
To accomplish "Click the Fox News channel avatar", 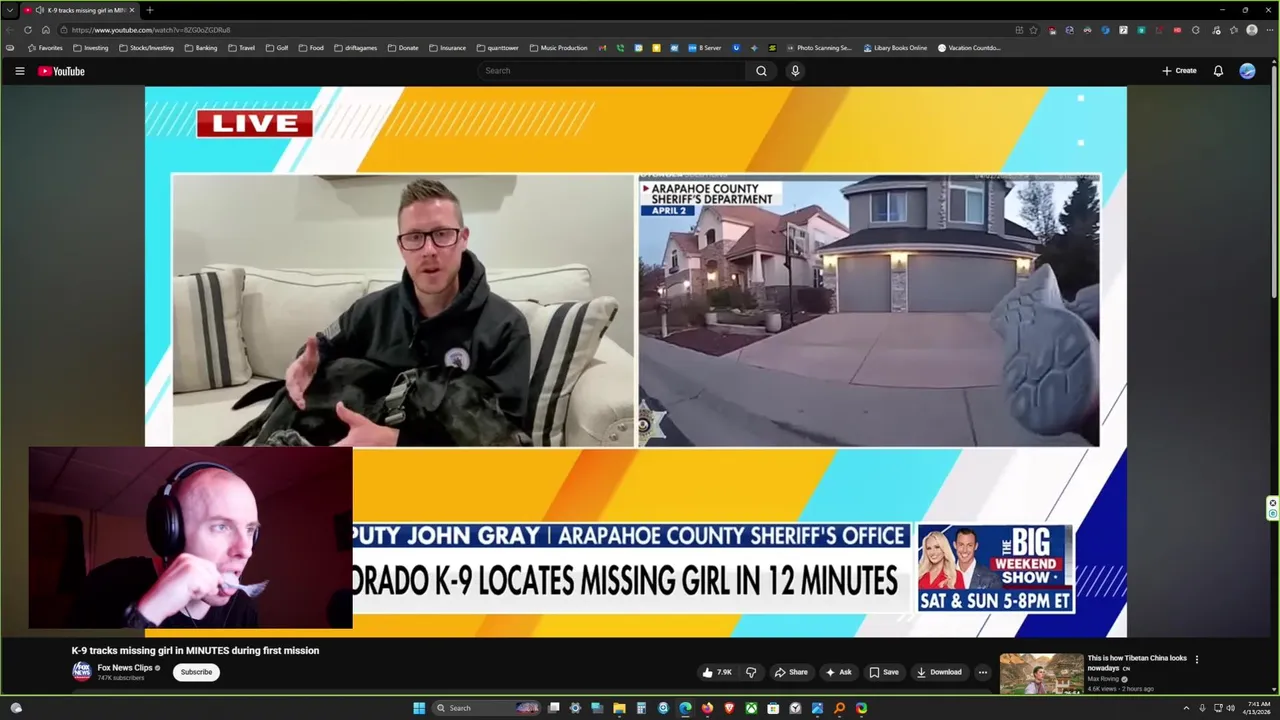I will point(81,671).
